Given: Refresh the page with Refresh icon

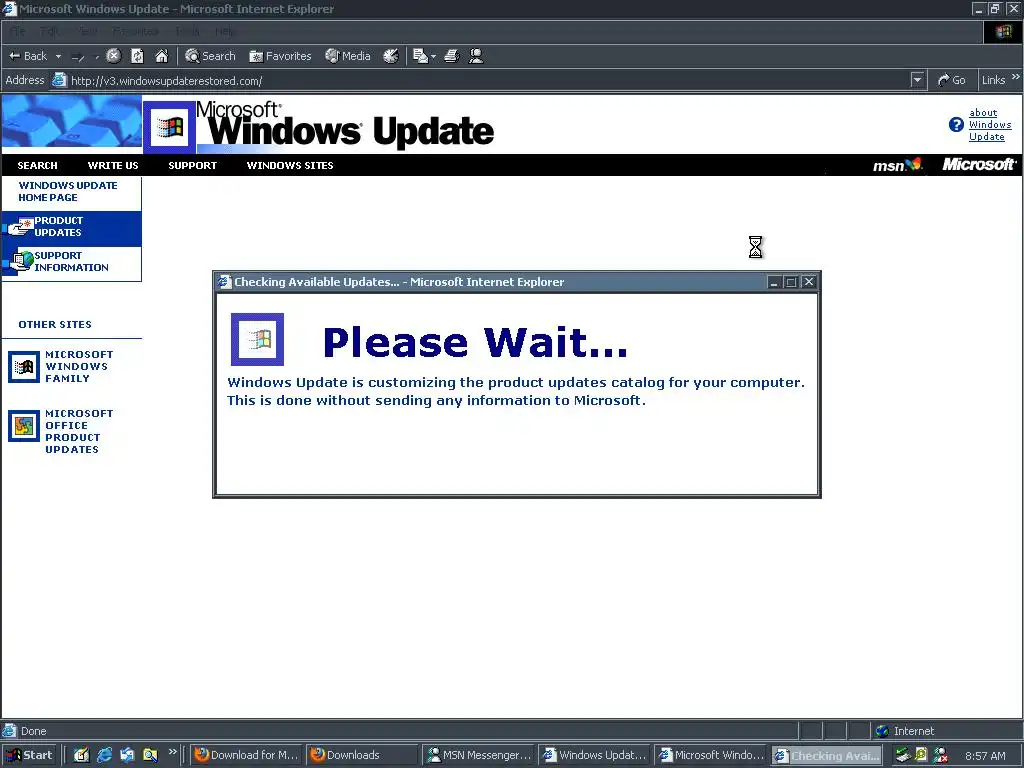Looking at the screenshot, I should (x=137, y=56).
